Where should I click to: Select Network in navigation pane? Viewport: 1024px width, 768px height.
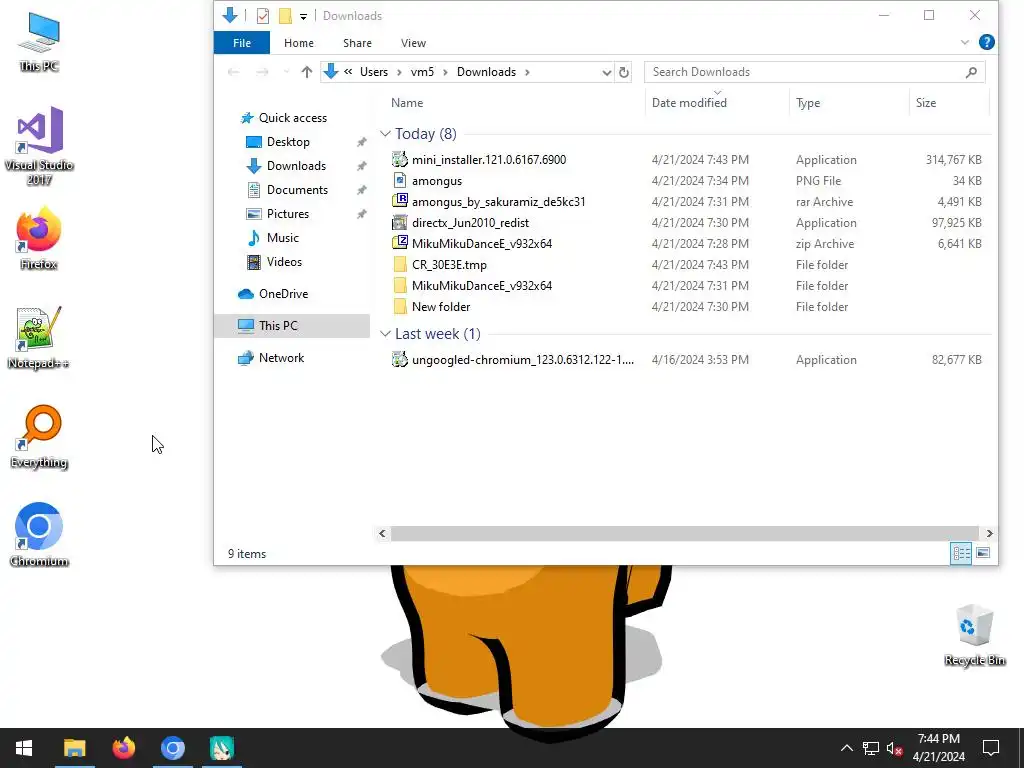281,358
